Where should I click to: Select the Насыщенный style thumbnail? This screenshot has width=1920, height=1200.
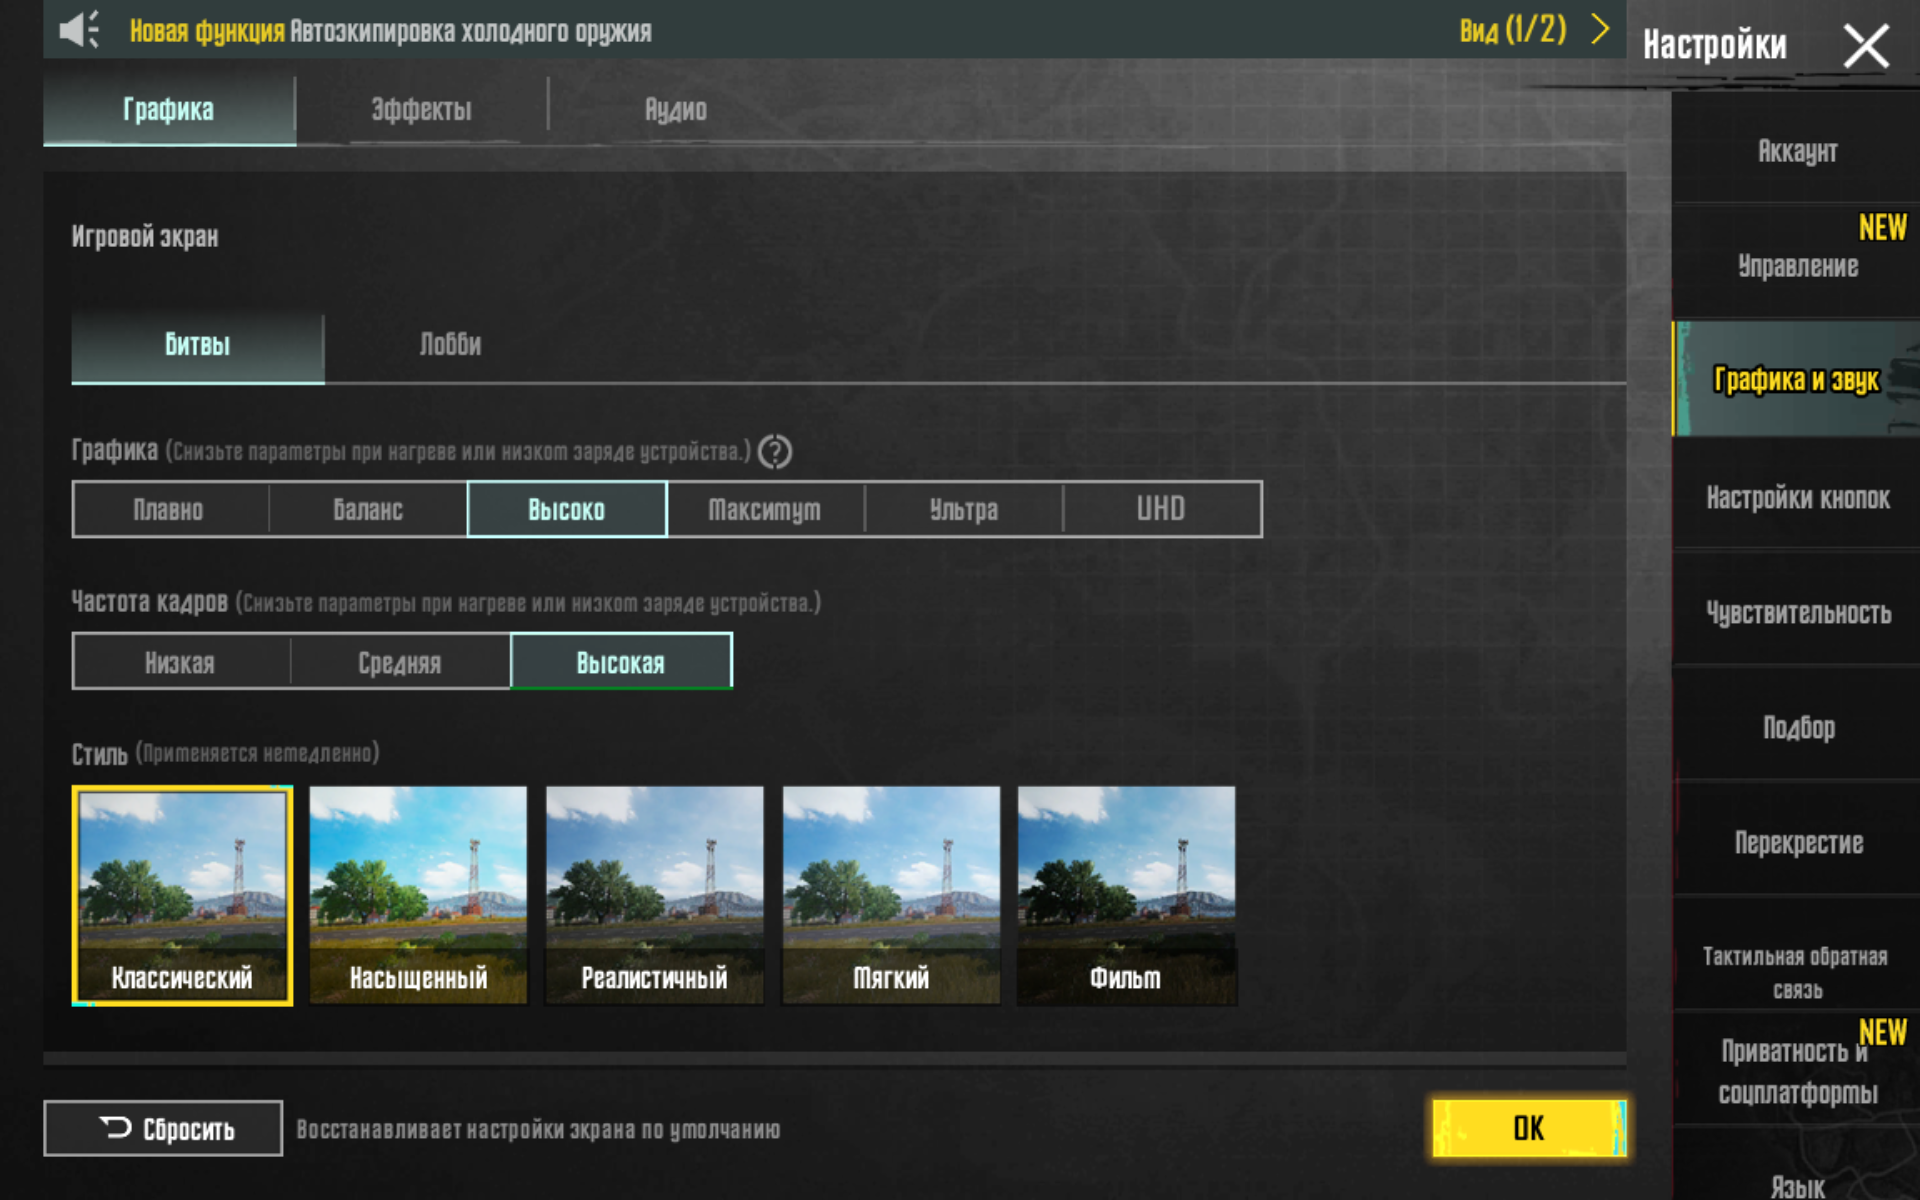tap(418, 895)
